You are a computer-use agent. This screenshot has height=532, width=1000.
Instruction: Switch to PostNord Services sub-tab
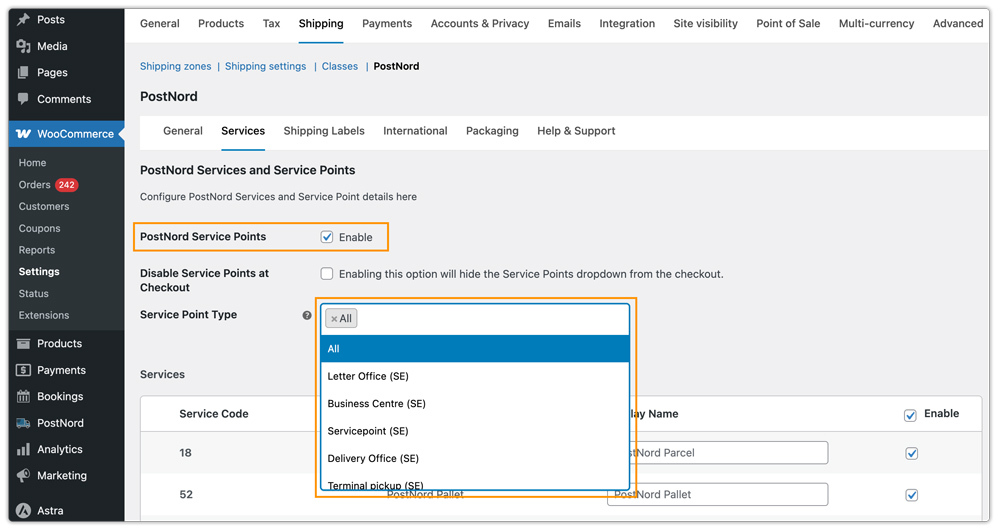pos(243,131)
